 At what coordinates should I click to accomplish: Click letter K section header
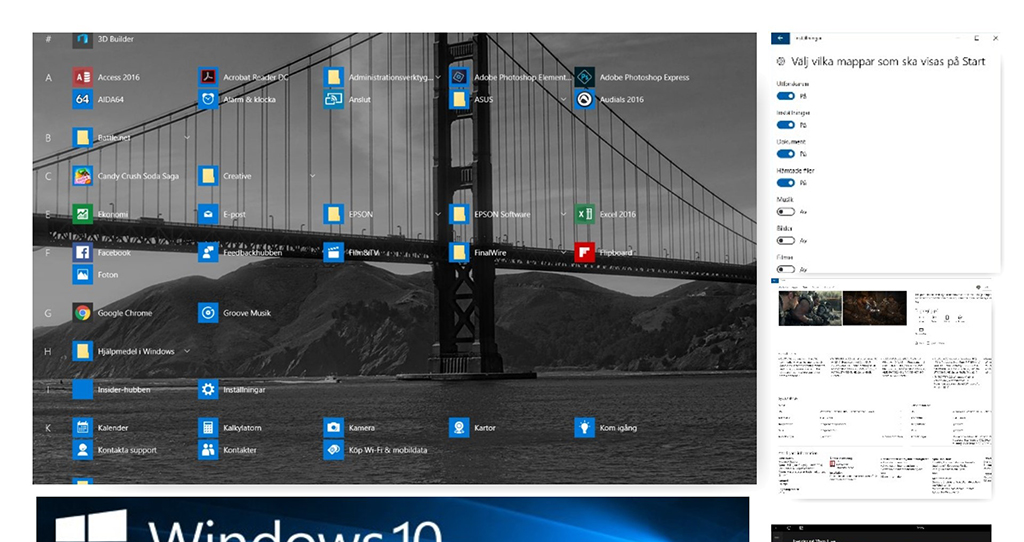(x=48, y=428)
